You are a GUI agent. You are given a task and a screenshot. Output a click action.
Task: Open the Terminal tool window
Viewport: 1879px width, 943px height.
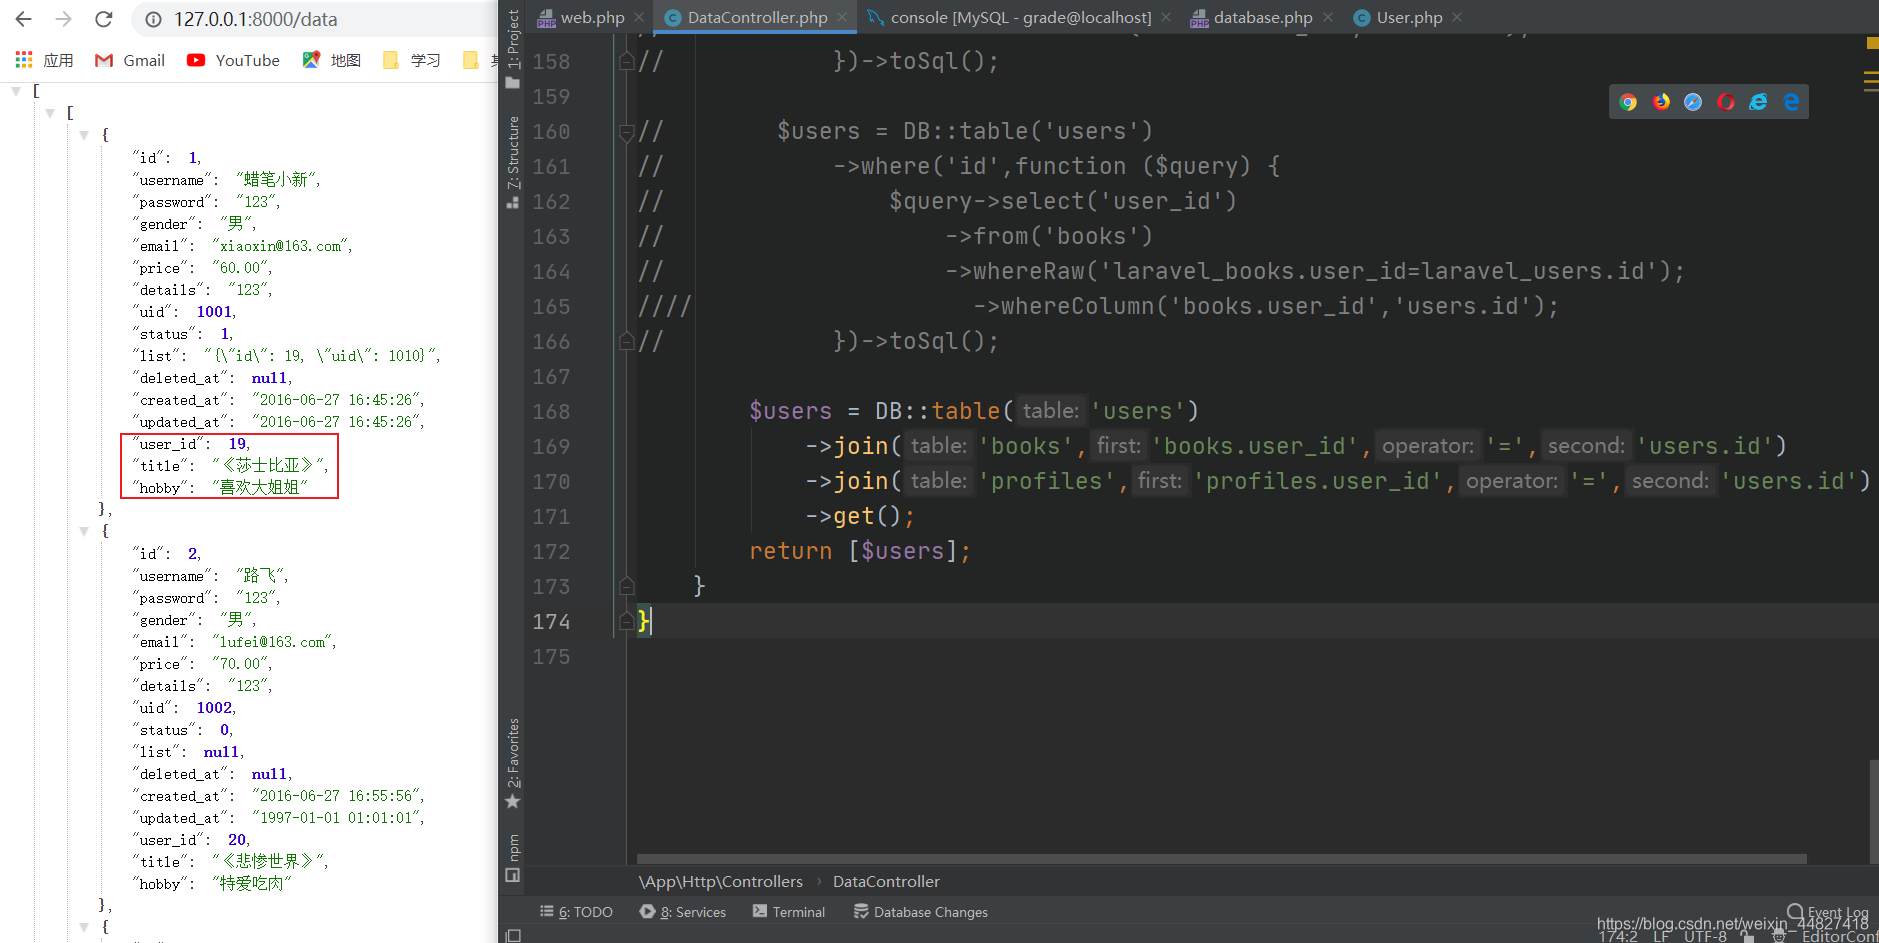[789, 912]
